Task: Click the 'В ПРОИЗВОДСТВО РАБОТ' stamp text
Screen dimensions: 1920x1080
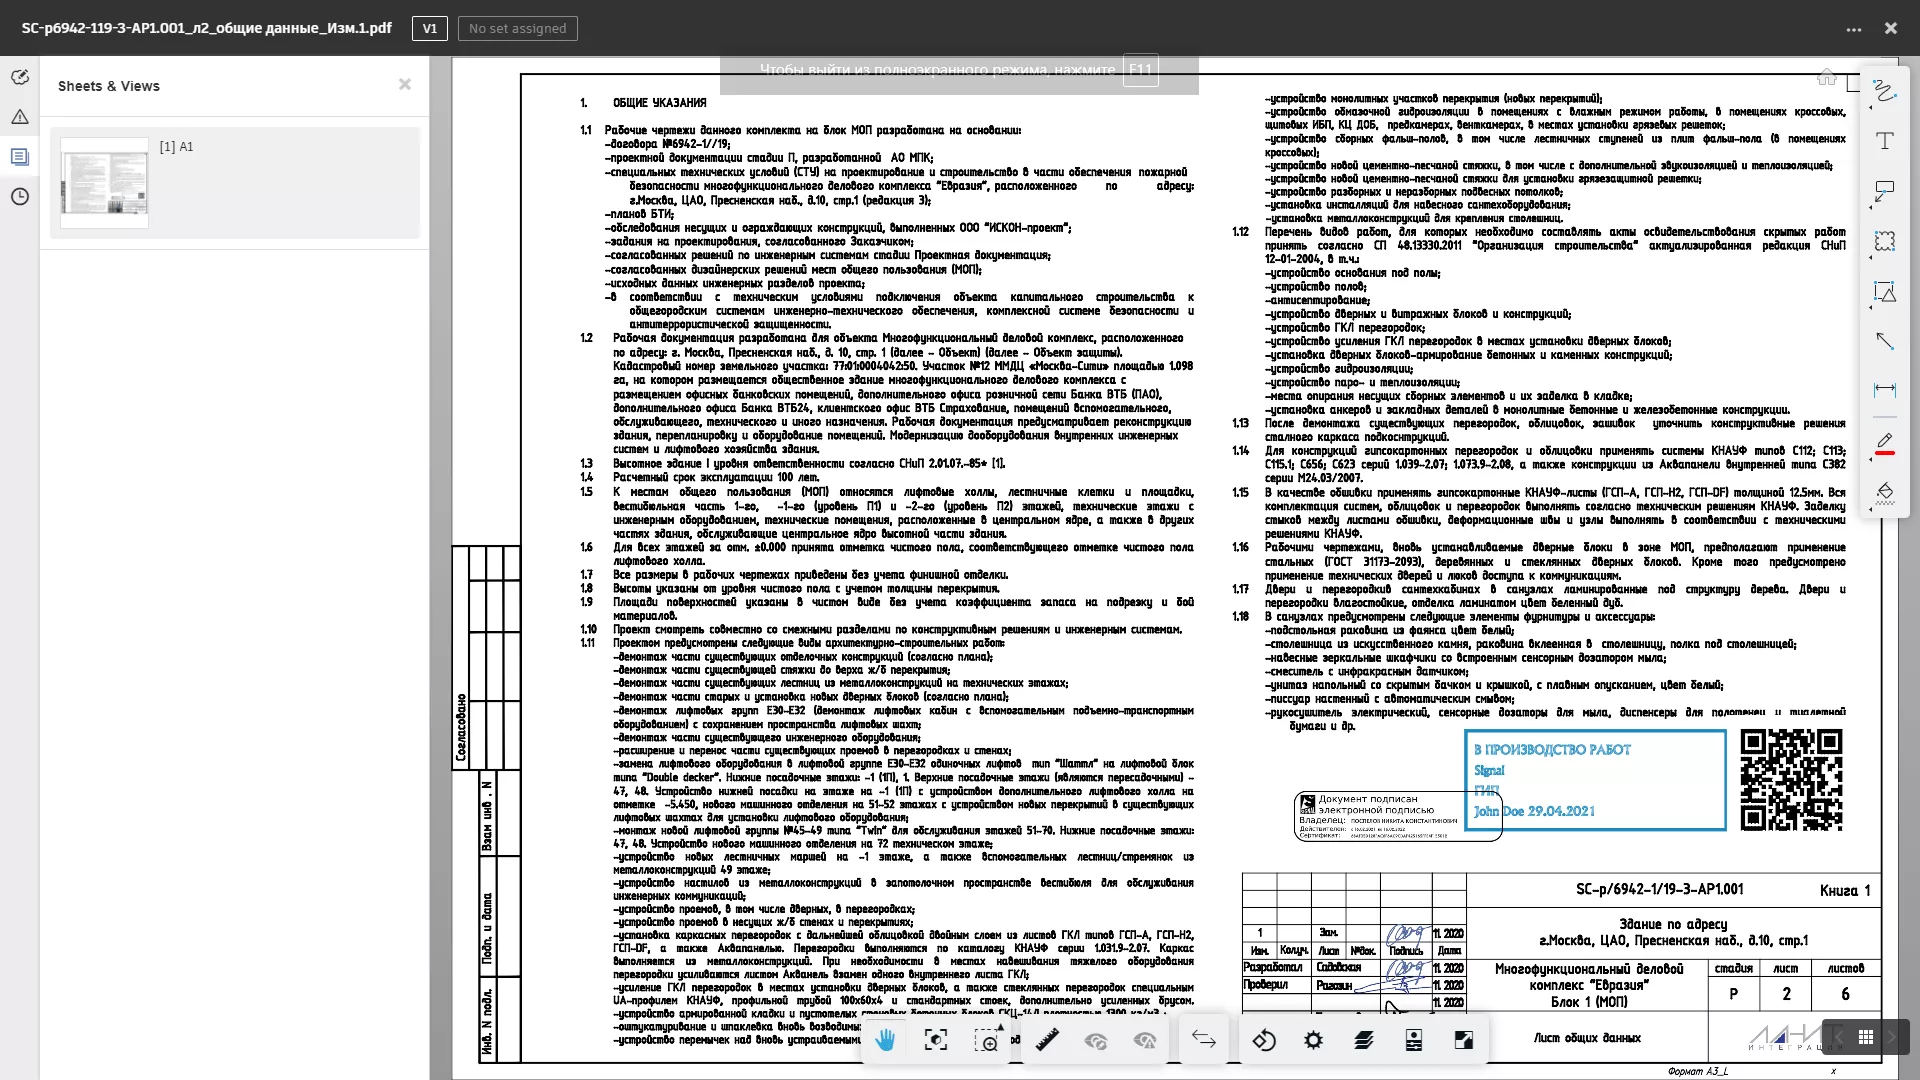Action: click(1552, 750)
